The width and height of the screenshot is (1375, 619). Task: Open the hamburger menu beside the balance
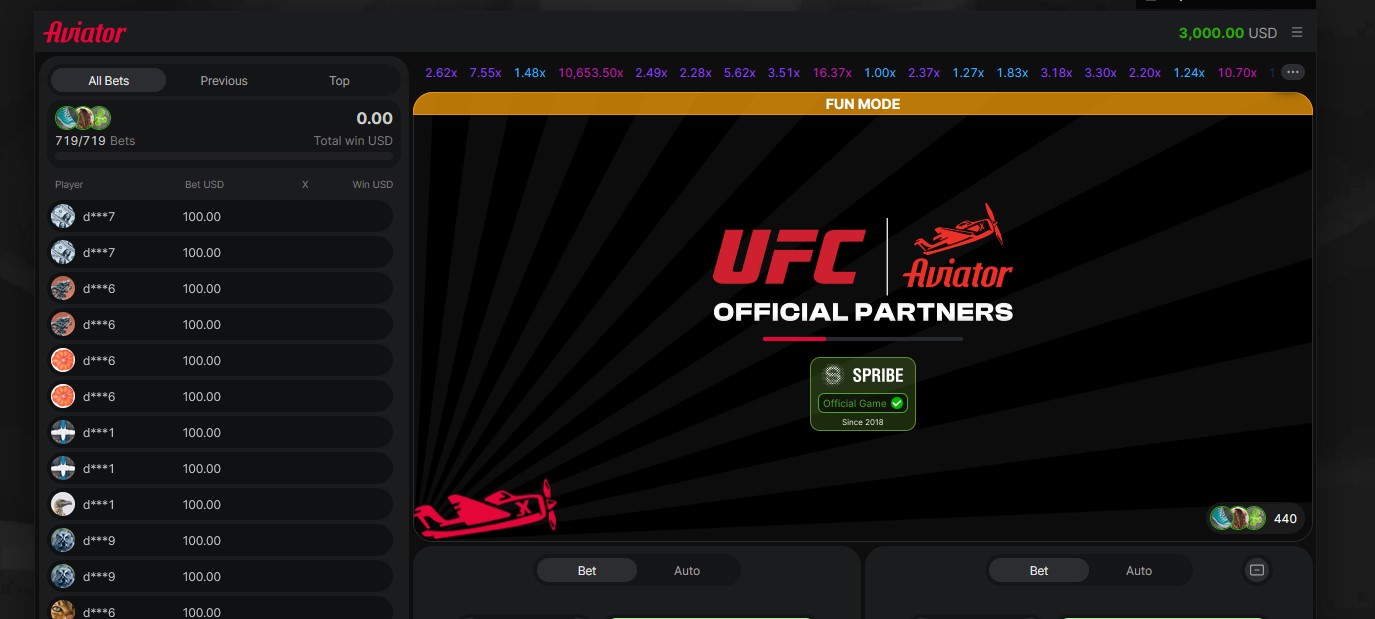(x=1297, y=32)
